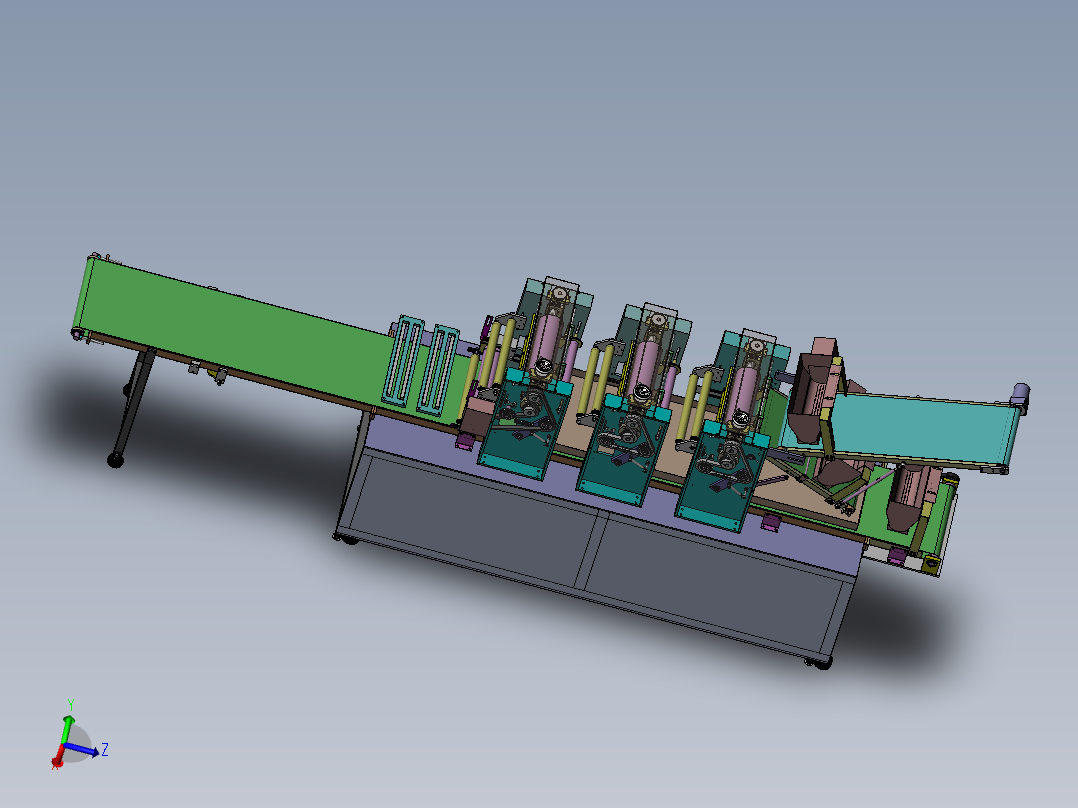Select the second cyan slotted guide plate
Viewport: 1078px width, 808px height.
438,370
